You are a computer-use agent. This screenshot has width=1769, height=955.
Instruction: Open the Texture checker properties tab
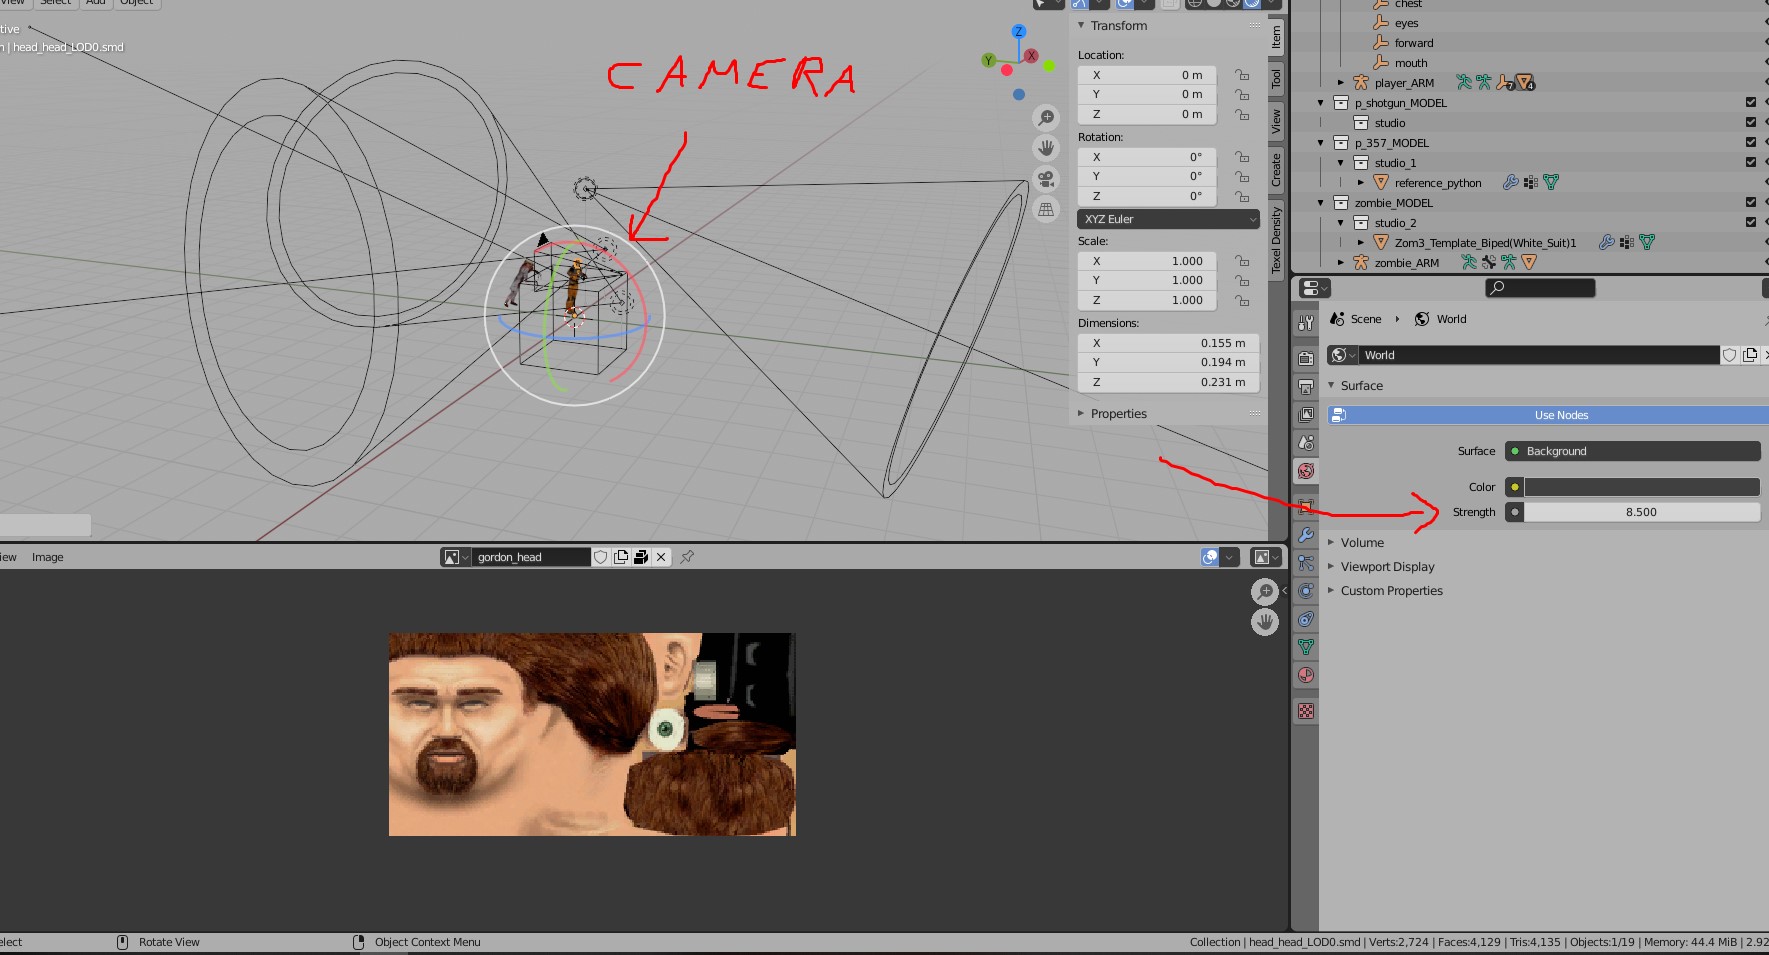[x=1305, y=711]
